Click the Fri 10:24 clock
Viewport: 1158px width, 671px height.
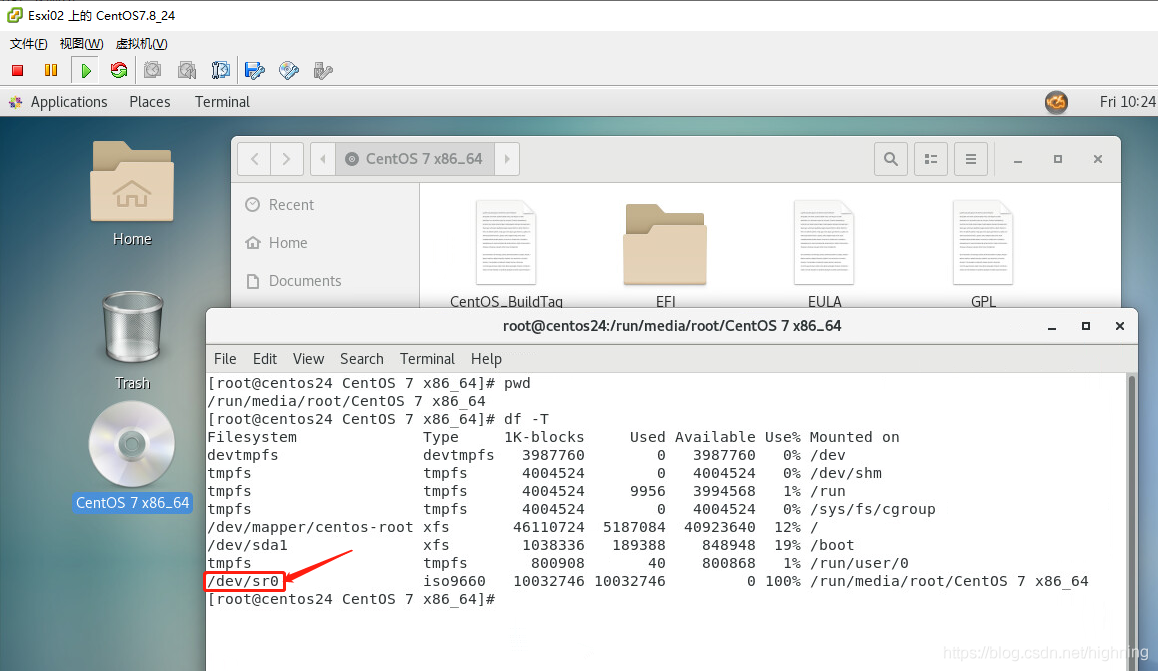click(1127, 102)
